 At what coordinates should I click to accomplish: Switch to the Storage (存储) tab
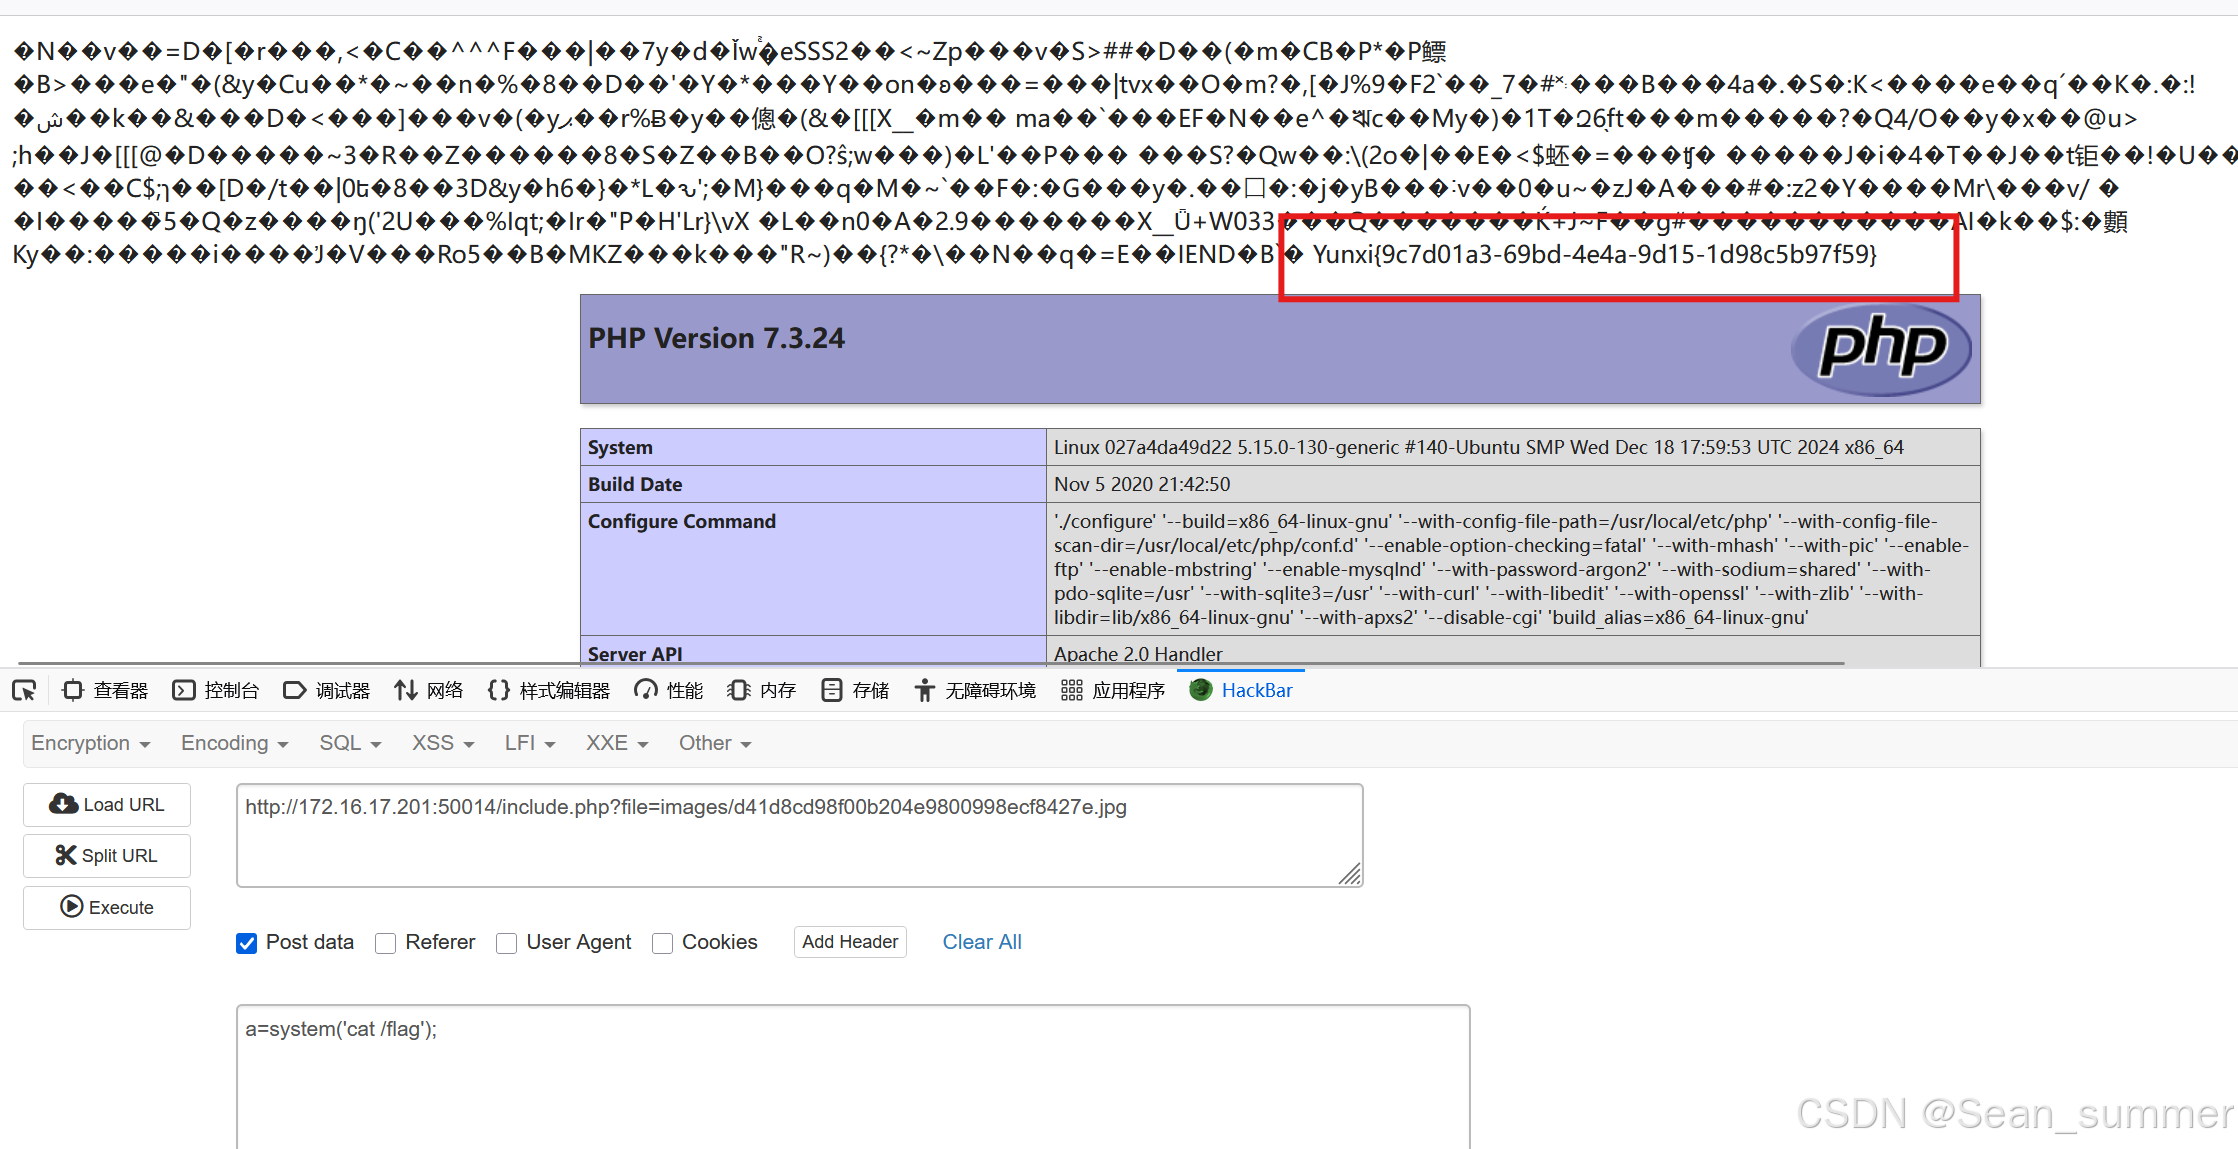[x=855, y=690]
